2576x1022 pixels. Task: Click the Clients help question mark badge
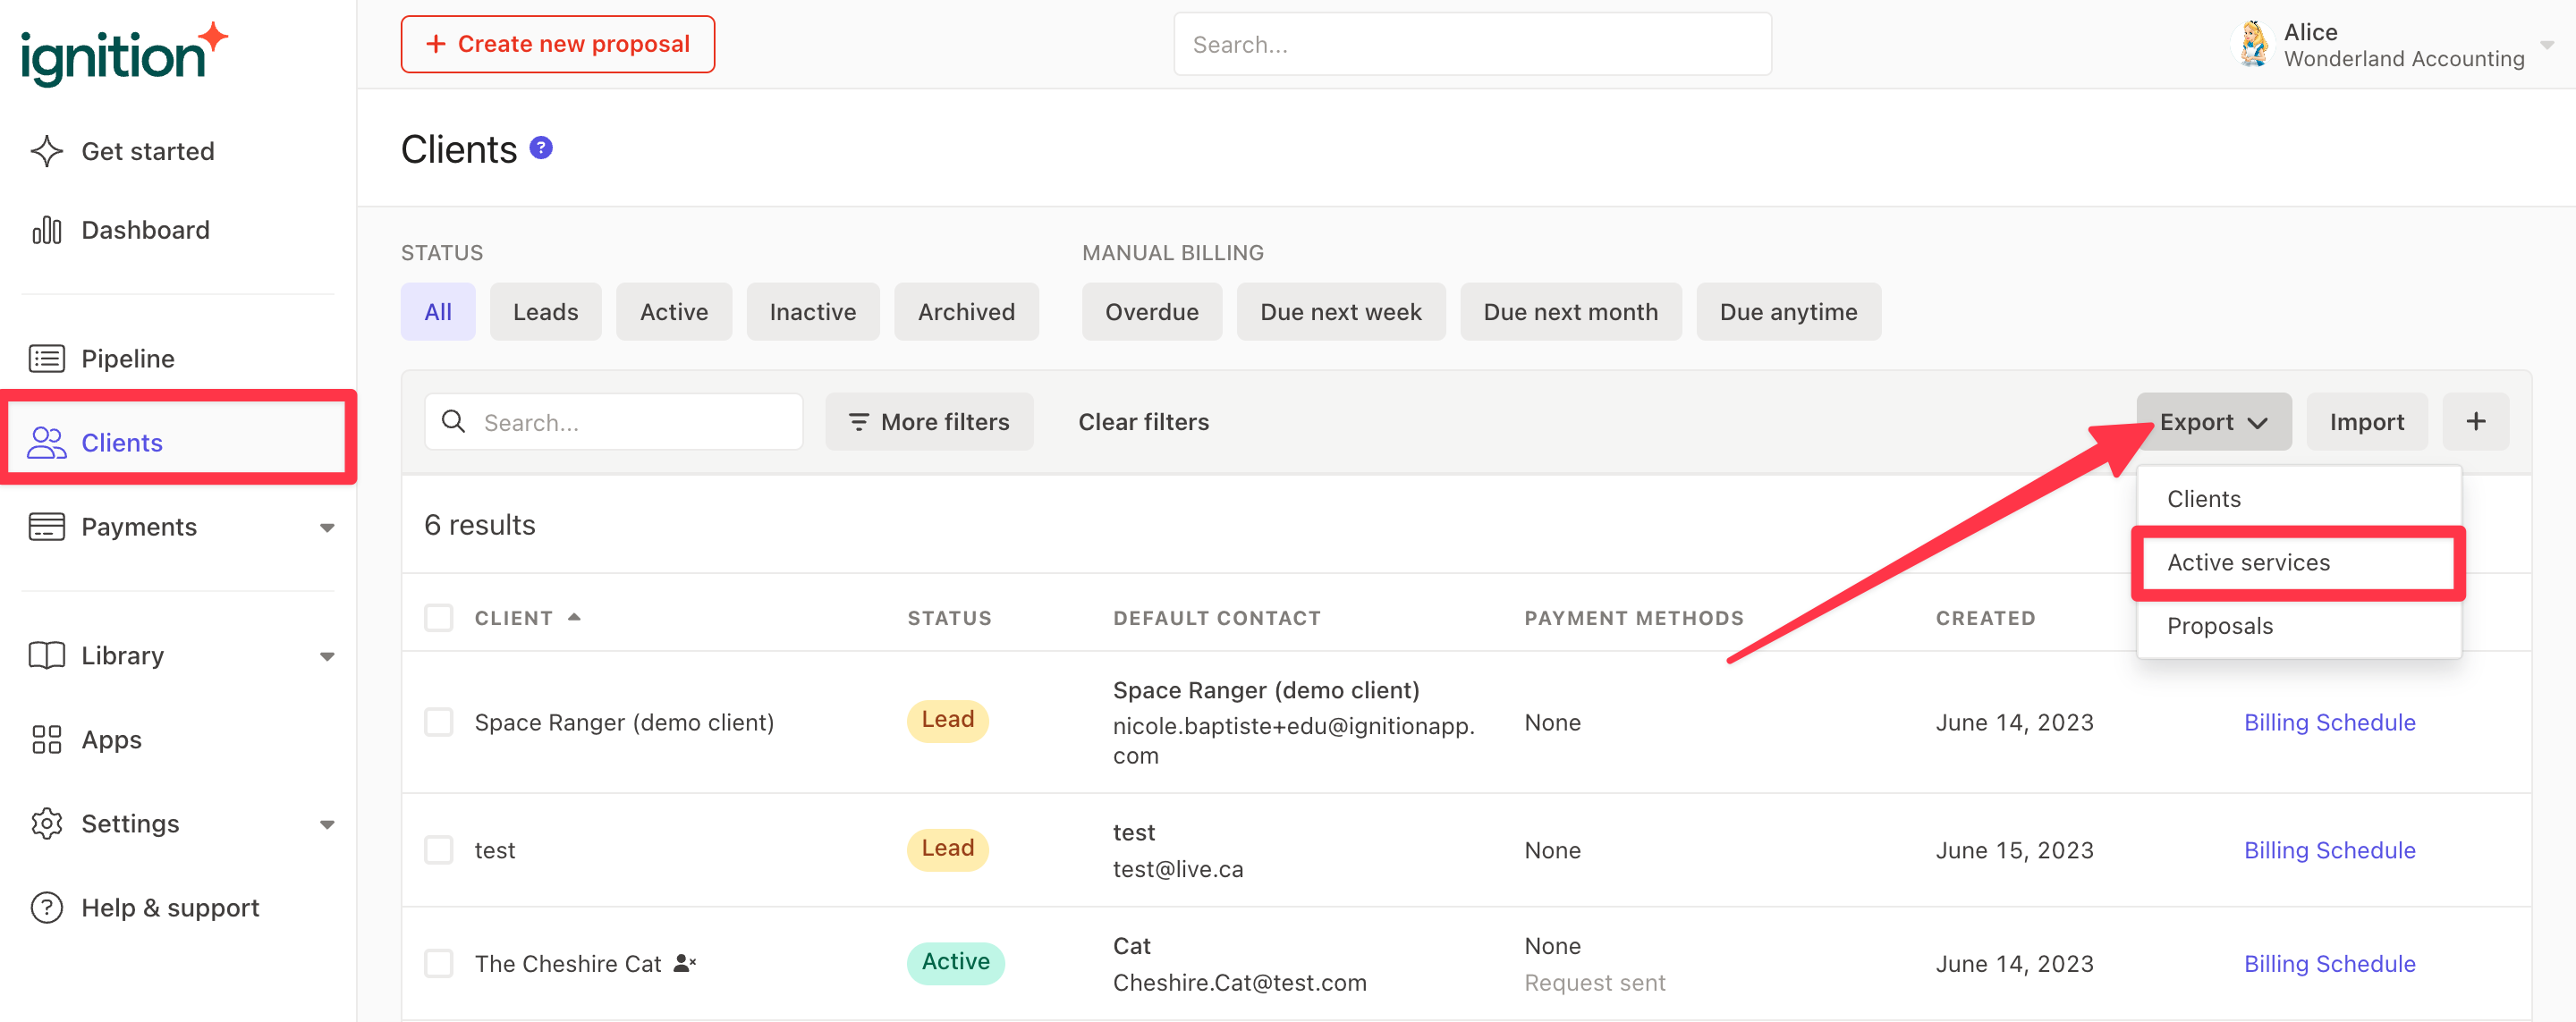tap(541, 148)
